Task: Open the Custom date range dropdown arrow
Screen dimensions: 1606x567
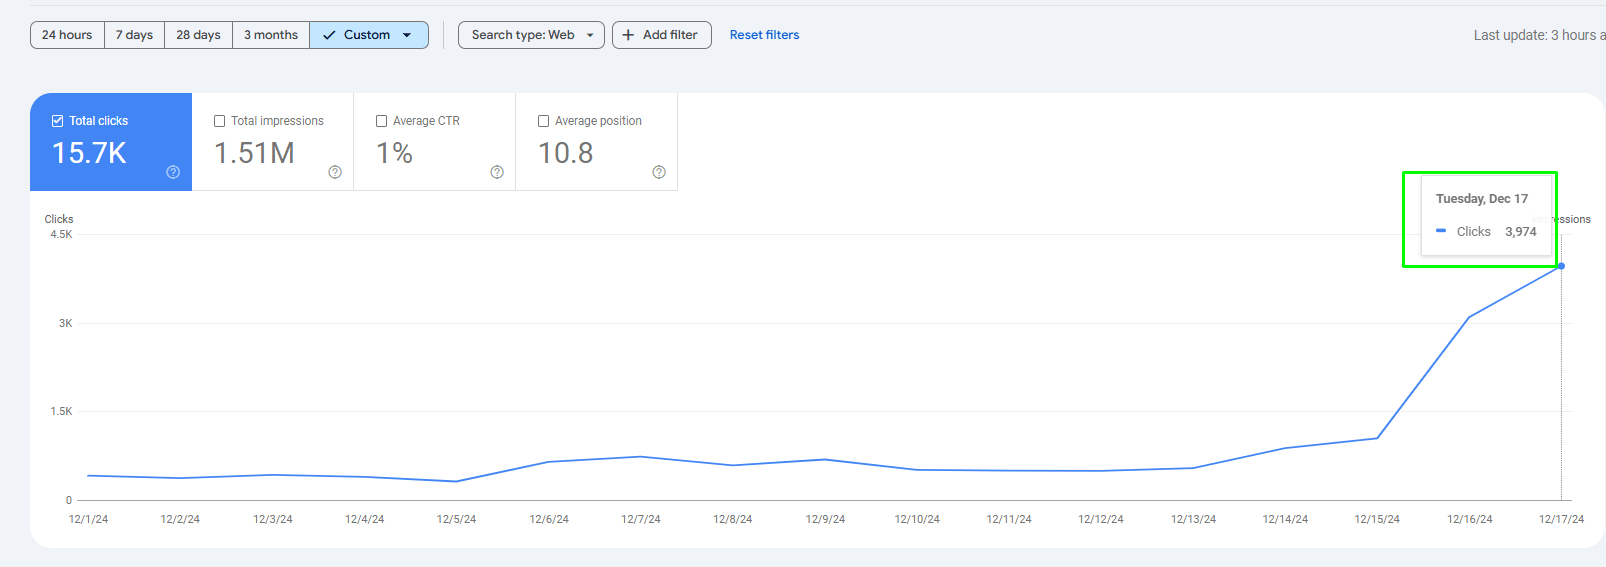Action: pos(407,35)
